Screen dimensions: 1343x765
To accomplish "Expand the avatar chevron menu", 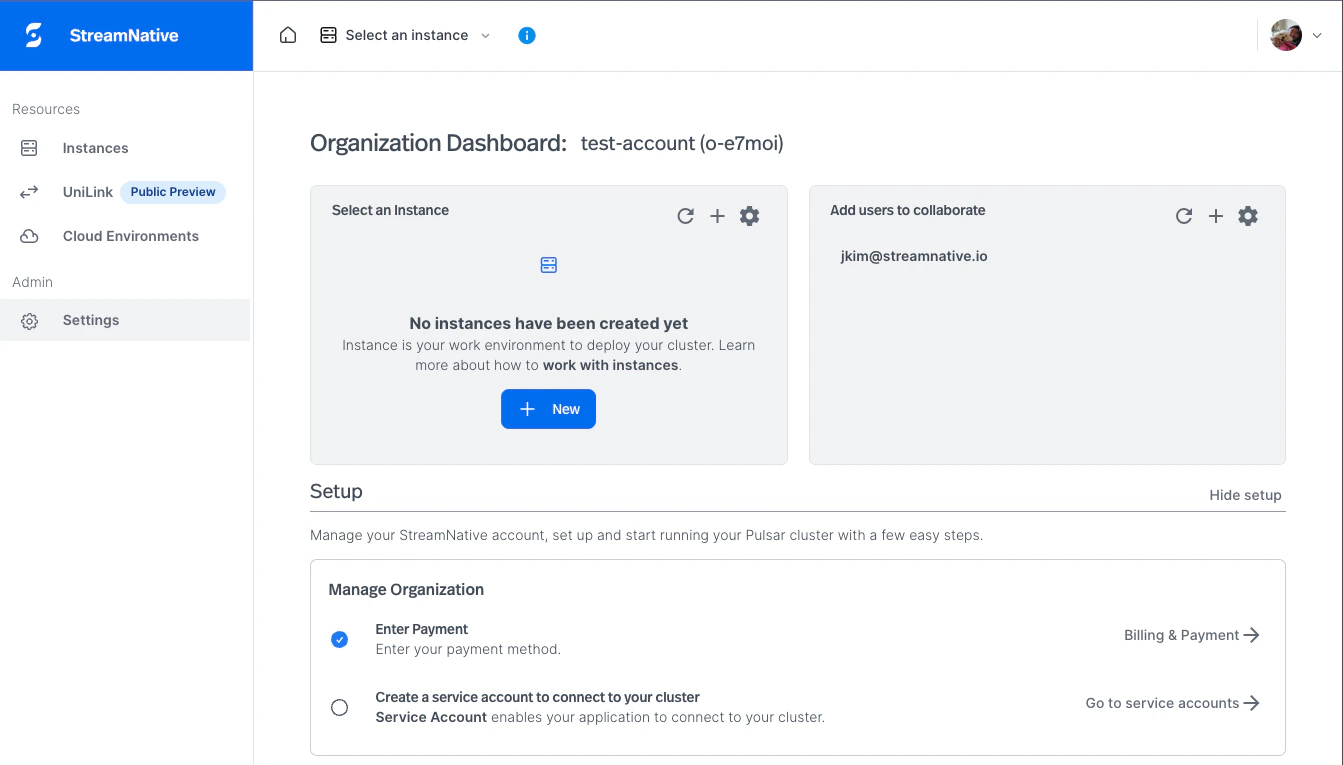I will point(1317,35).
